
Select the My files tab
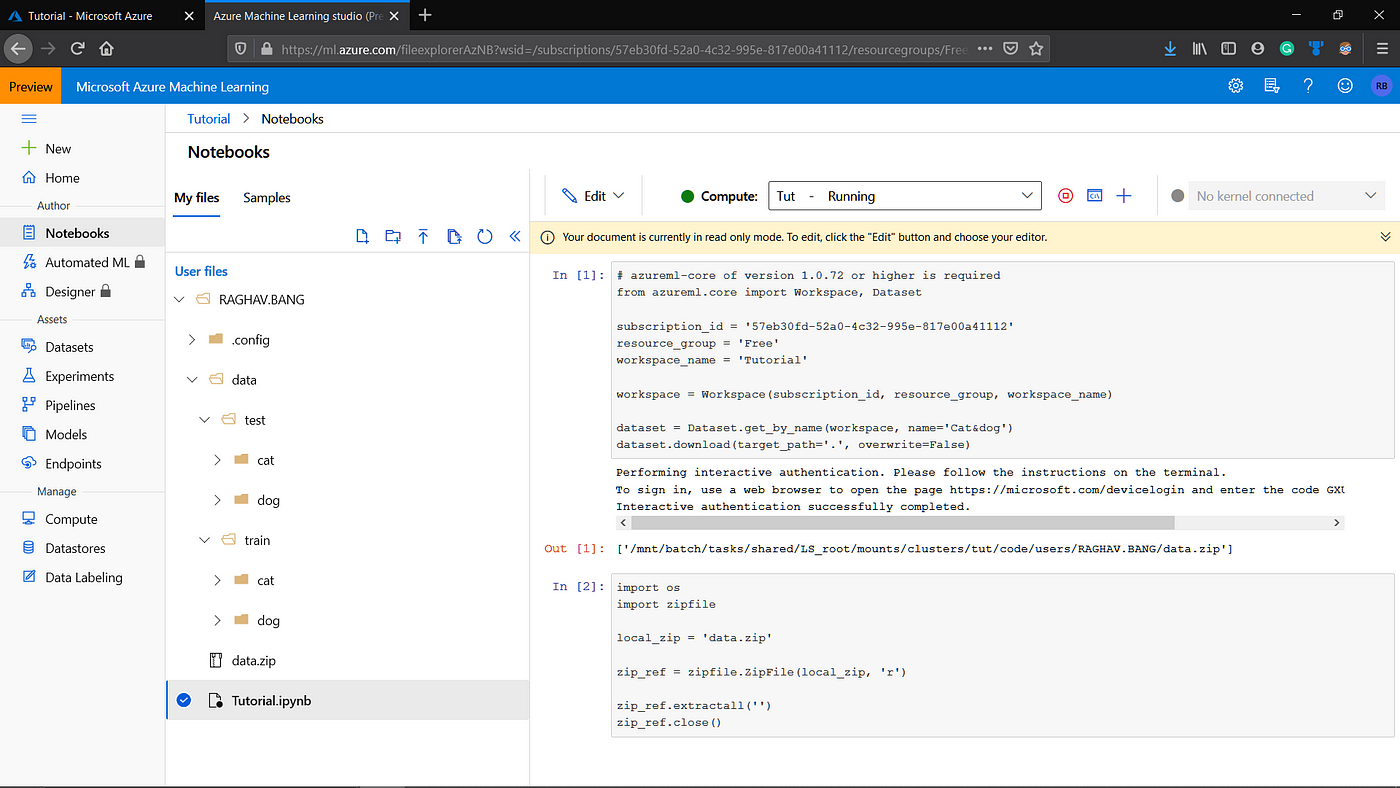(197, 197)
